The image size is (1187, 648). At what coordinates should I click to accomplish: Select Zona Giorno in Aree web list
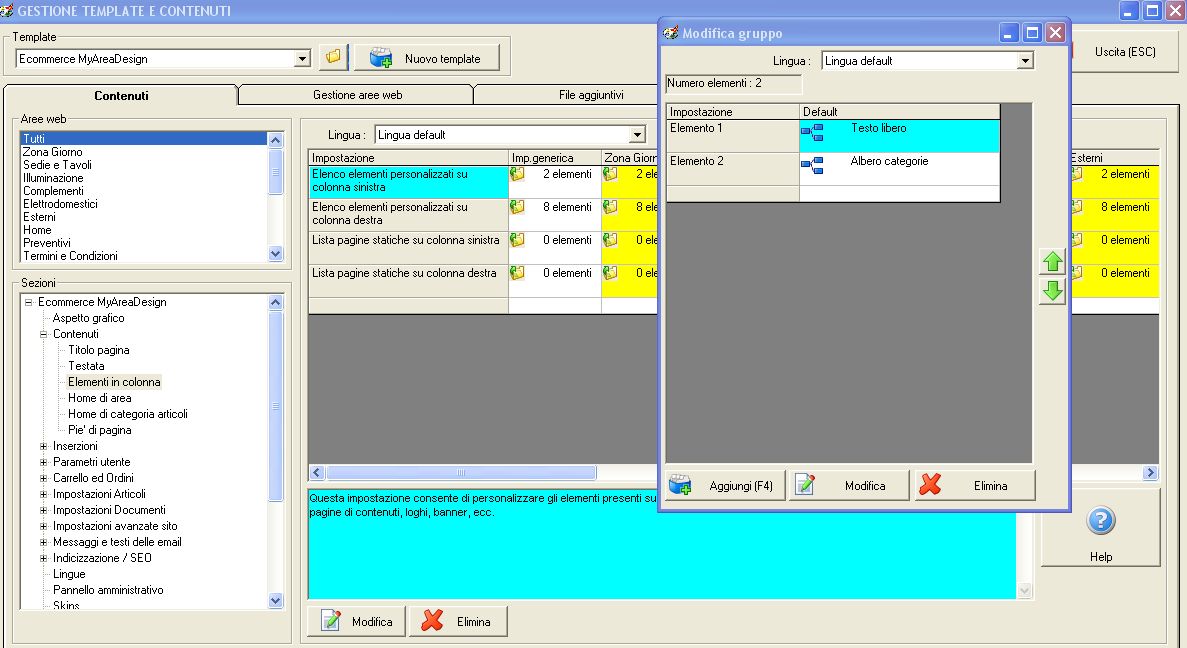tap(52, 151)
